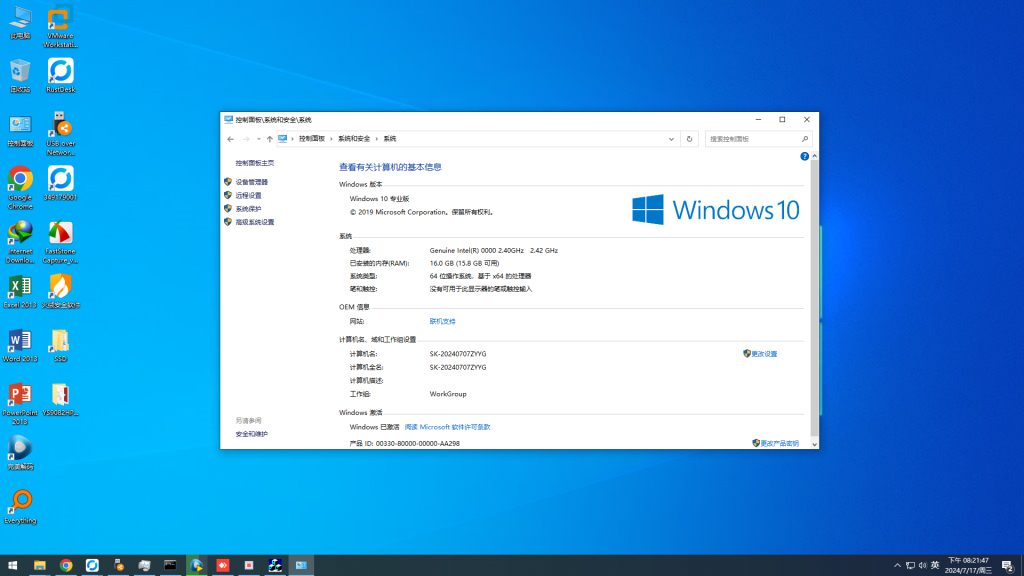Image resolution: width=1024 pixels, height=576 pixels.
Task: Select 系统和安全 breadcrumb in address bar
Action: pos(354,139)
